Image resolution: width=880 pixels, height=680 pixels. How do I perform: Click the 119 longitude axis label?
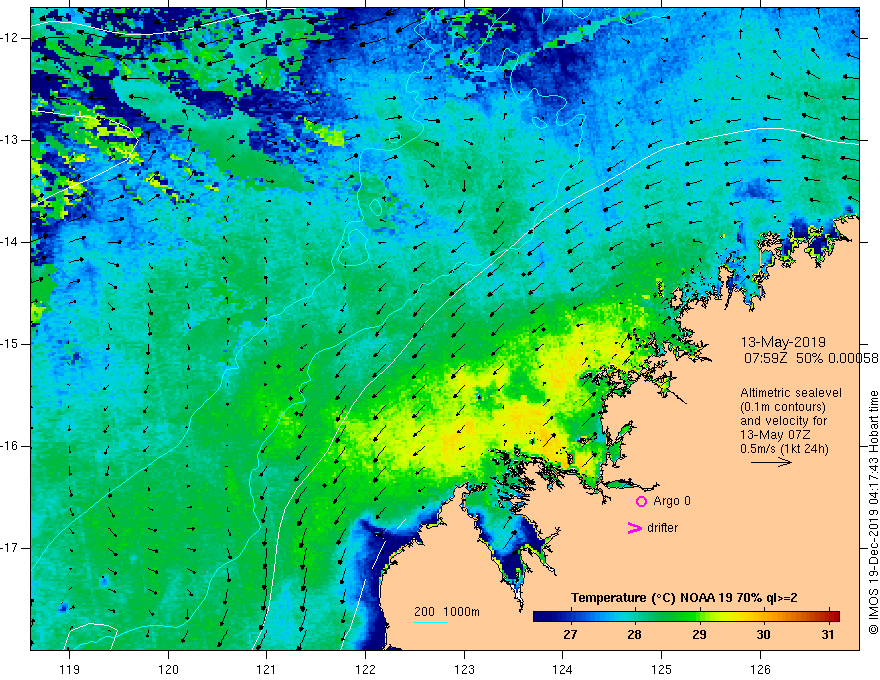69,669
